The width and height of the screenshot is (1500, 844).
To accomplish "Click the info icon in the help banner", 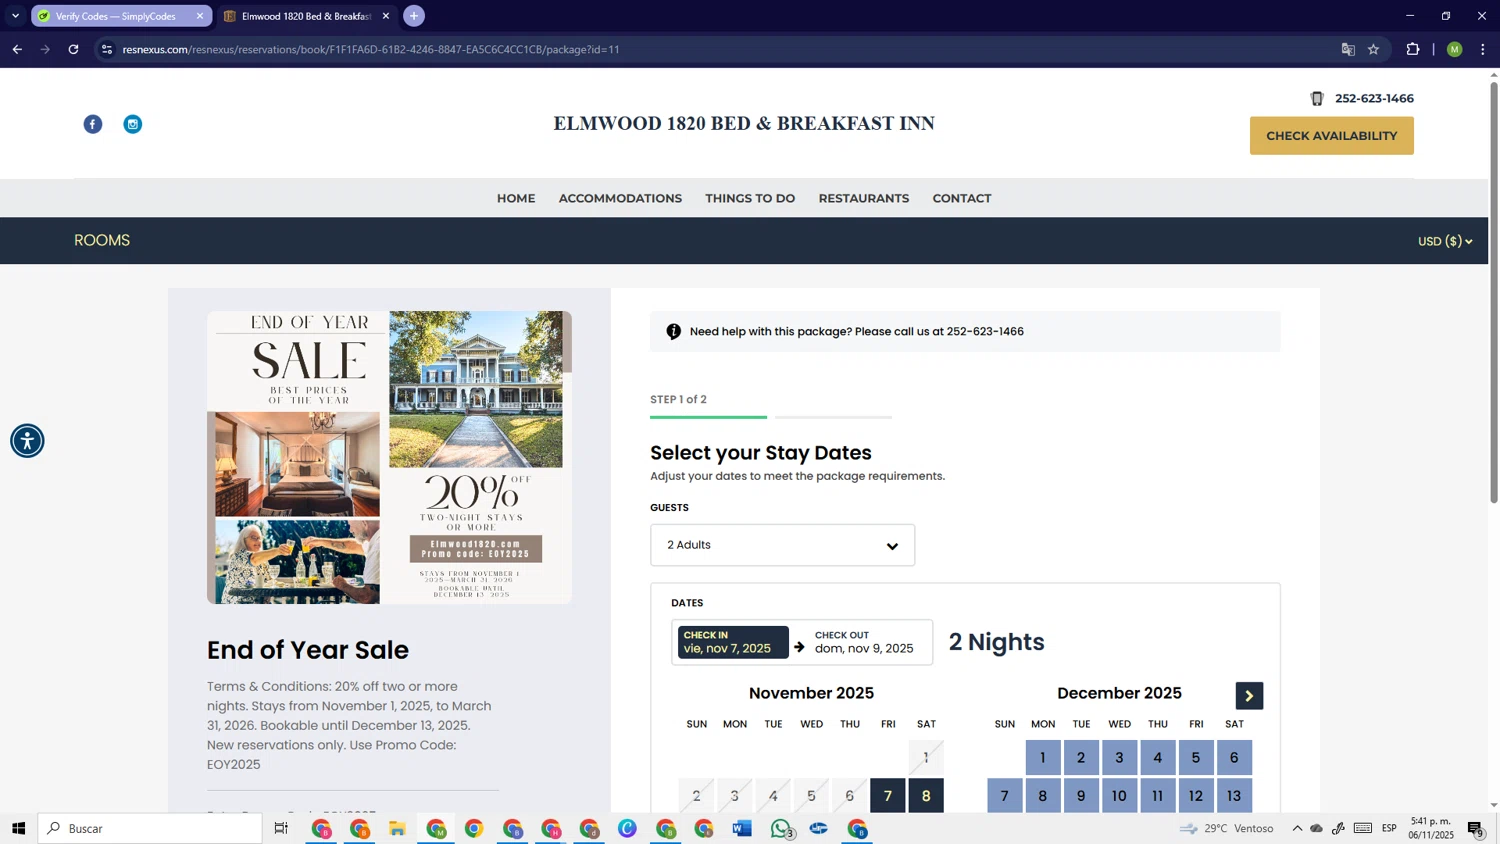I will point(674,331).
